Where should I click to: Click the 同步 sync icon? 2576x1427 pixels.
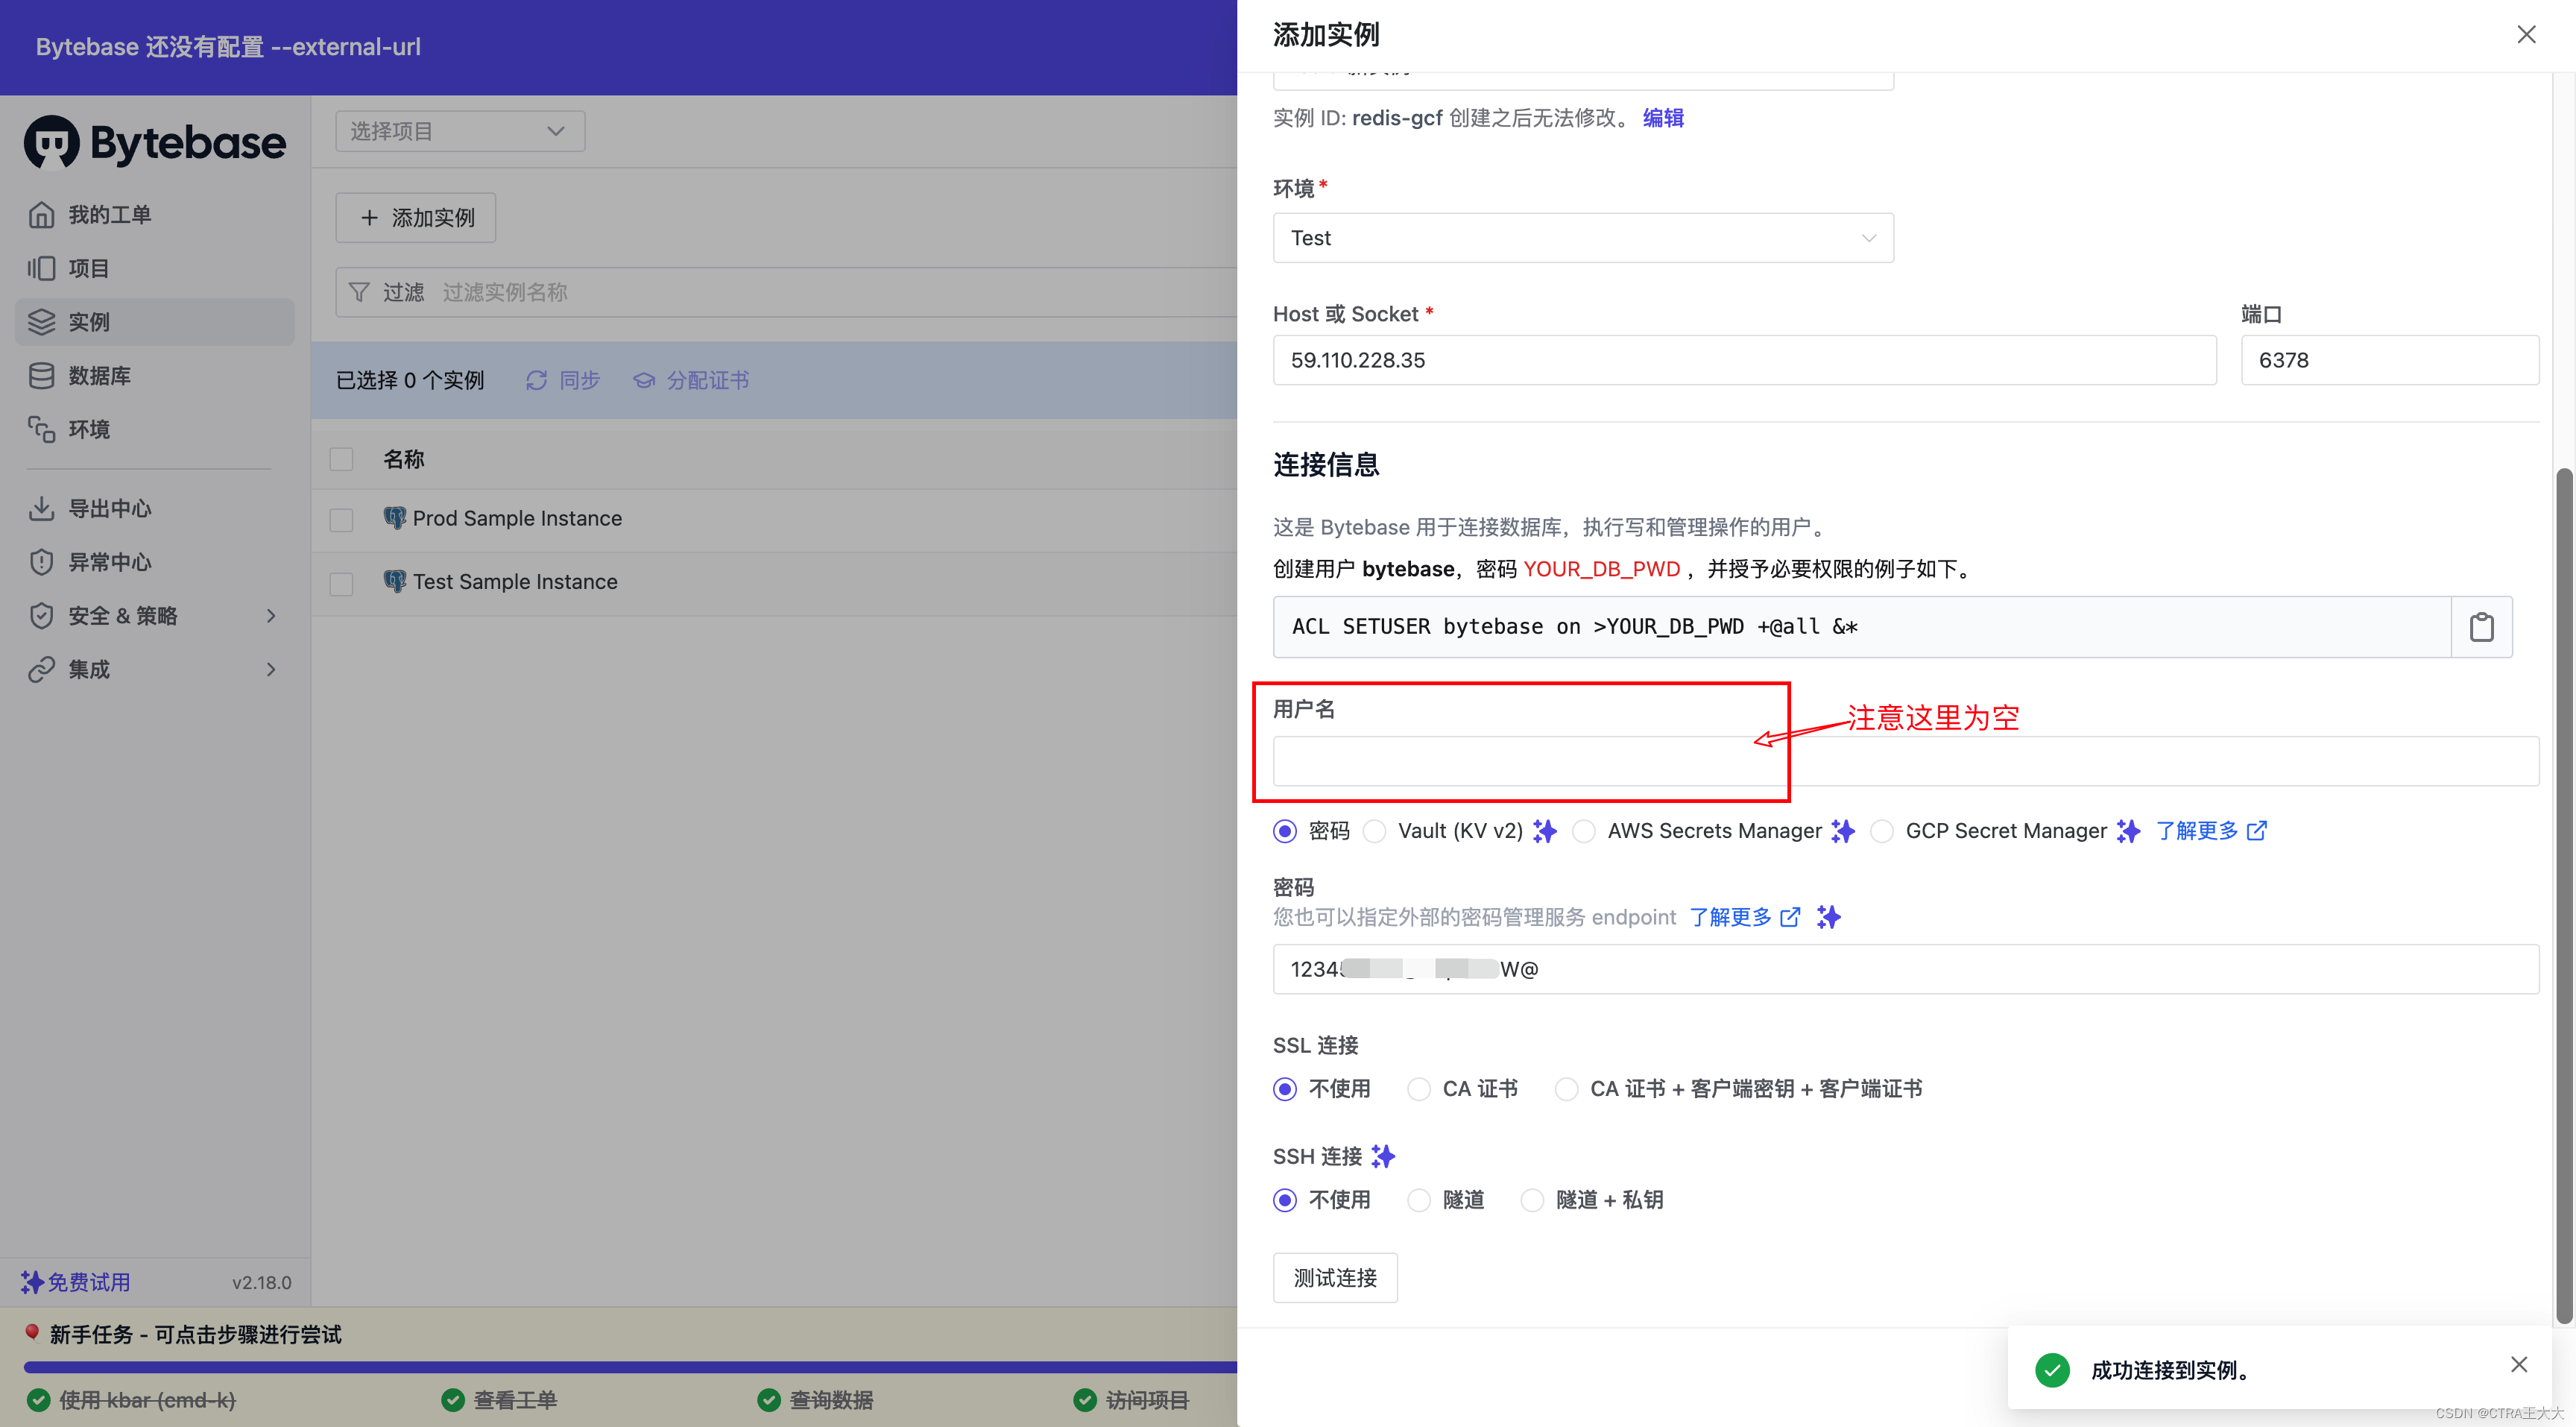point(537,380)
